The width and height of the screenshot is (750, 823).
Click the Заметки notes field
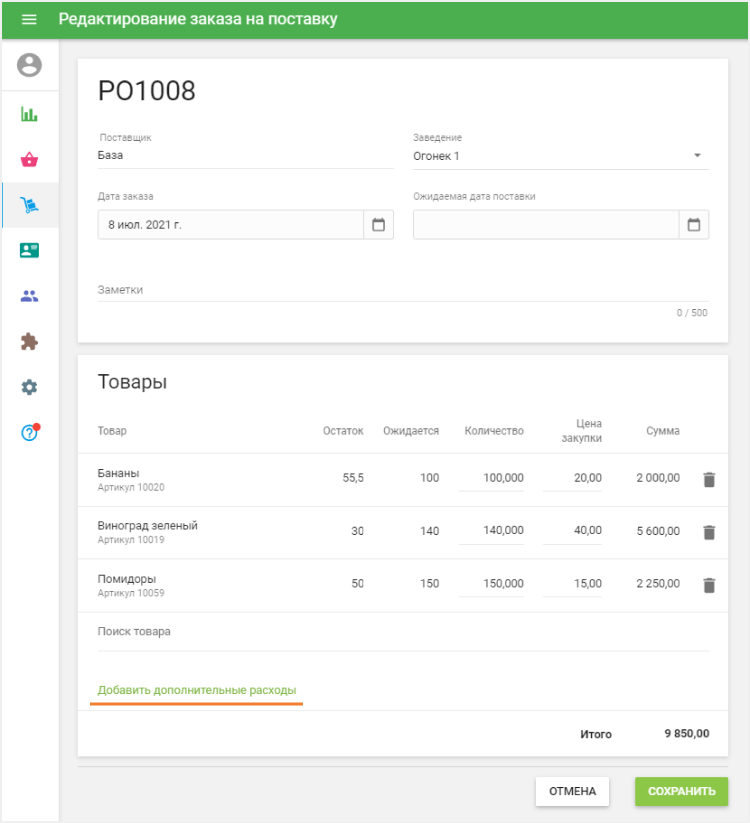(x=400, y=290)
